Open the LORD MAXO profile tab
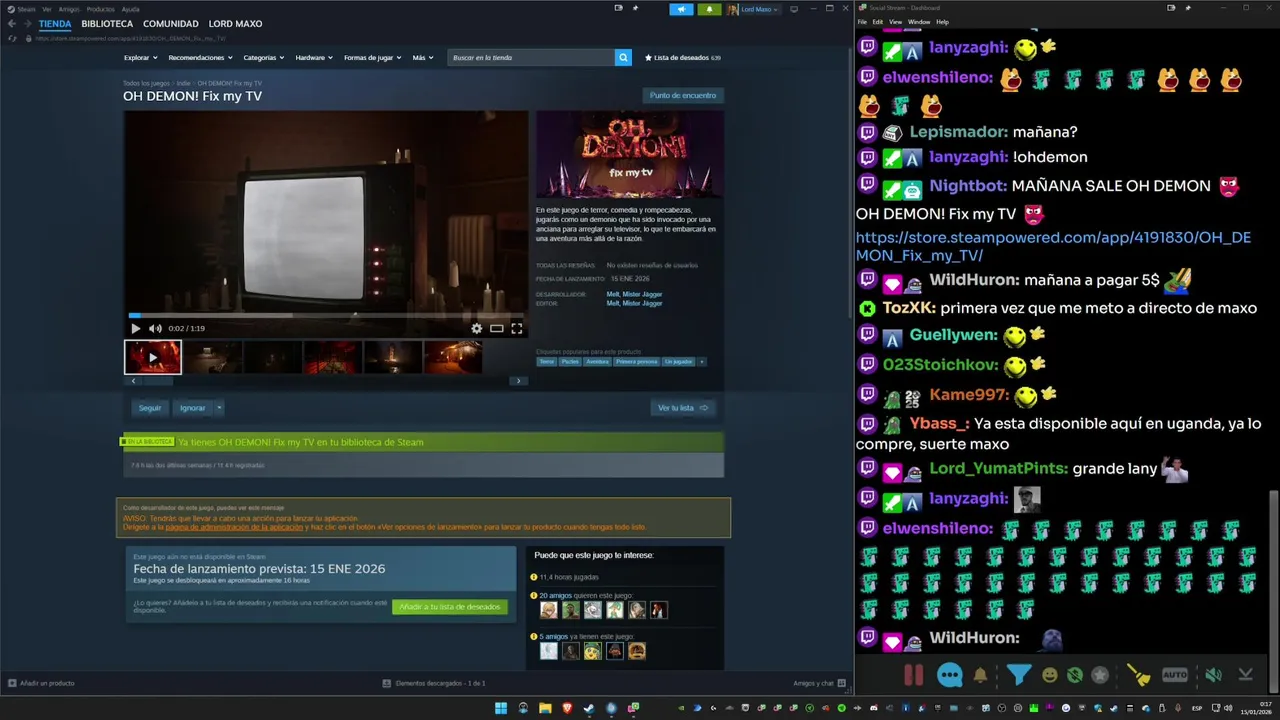1280x720 pixels. (235, 24)
